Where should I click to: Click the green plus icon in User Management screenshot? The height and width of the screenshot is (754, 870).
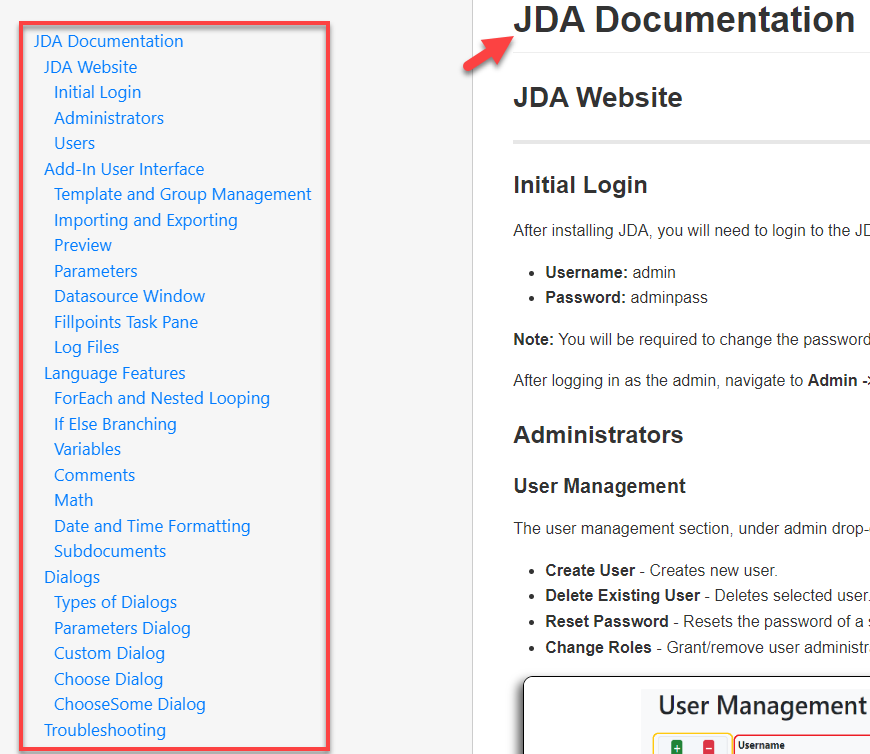(x=676, y=747)
